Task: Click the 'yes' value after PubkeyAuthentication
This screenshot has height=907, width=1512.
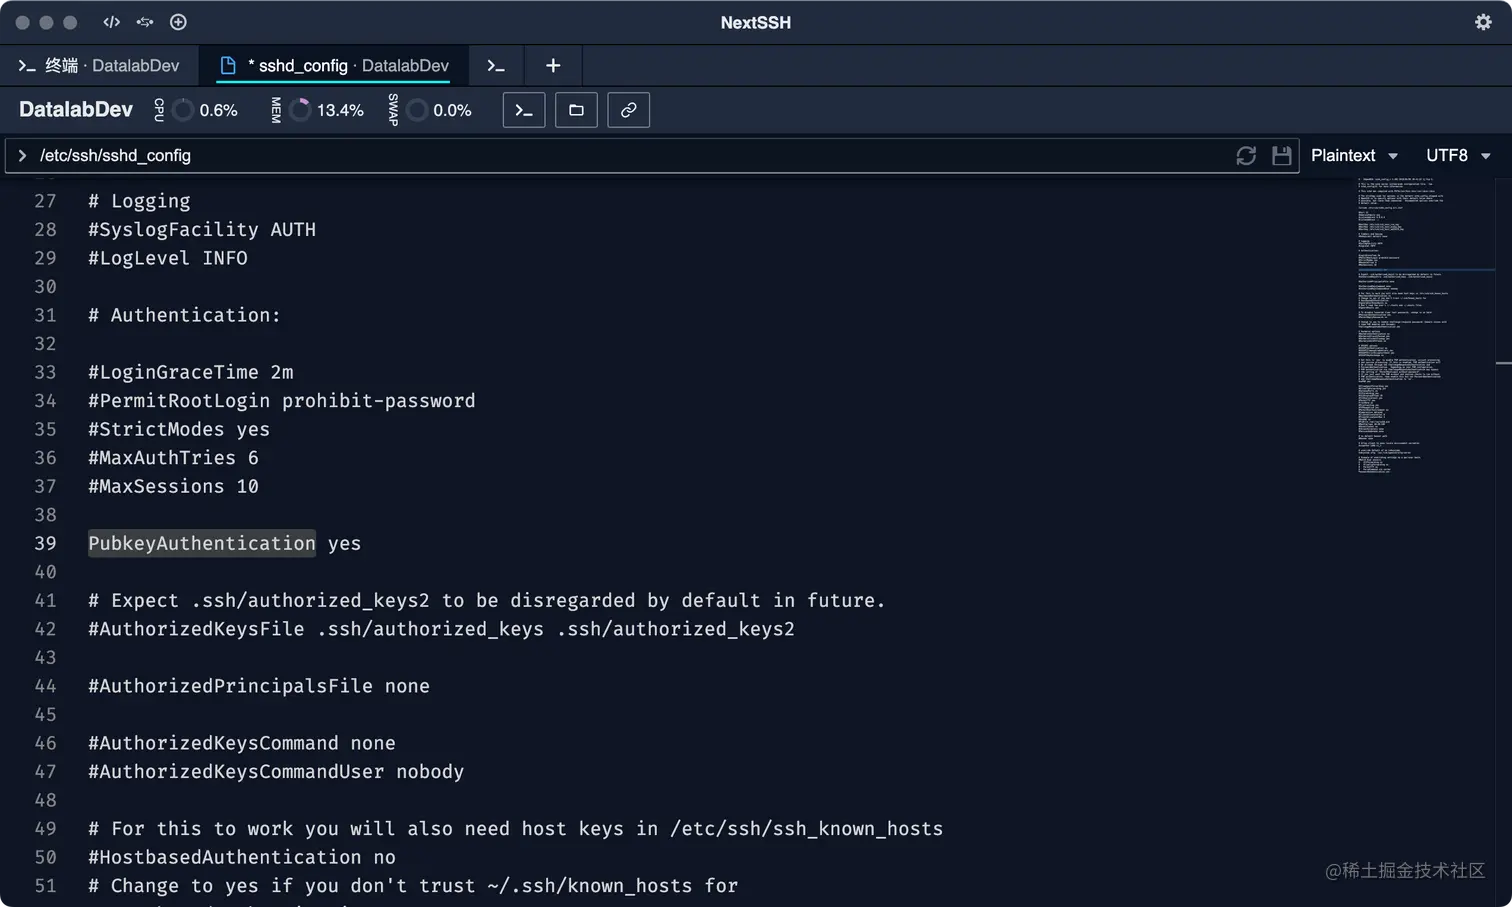Action: point(345,543)
